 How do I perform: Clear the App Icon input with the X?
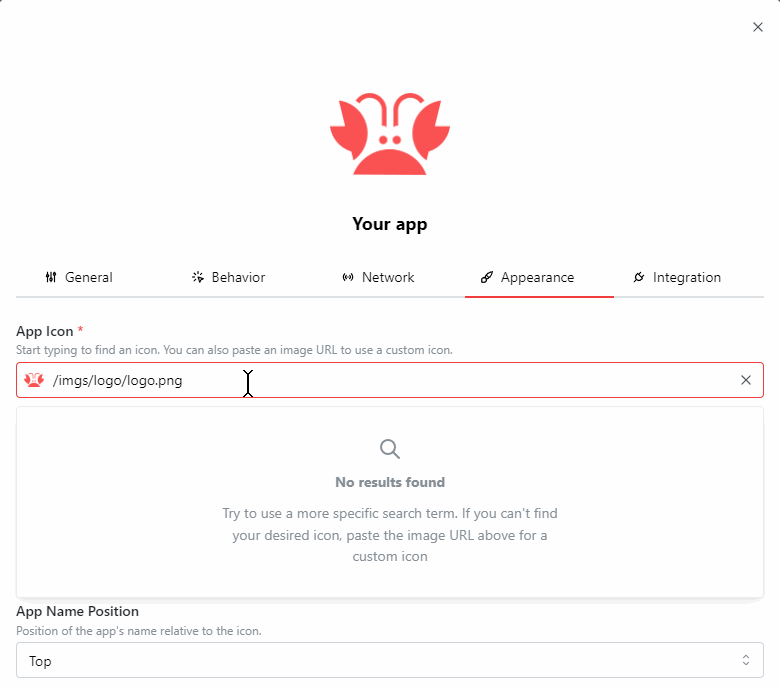[745, 380]
